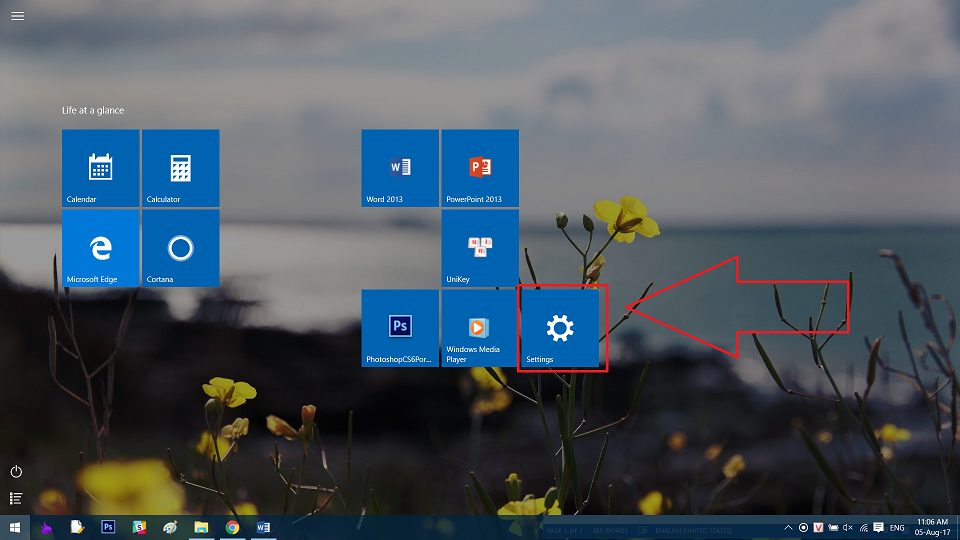Open the Action Center notifications icon
The width and height of the screenshot is (960, 540).
(879, 528)
